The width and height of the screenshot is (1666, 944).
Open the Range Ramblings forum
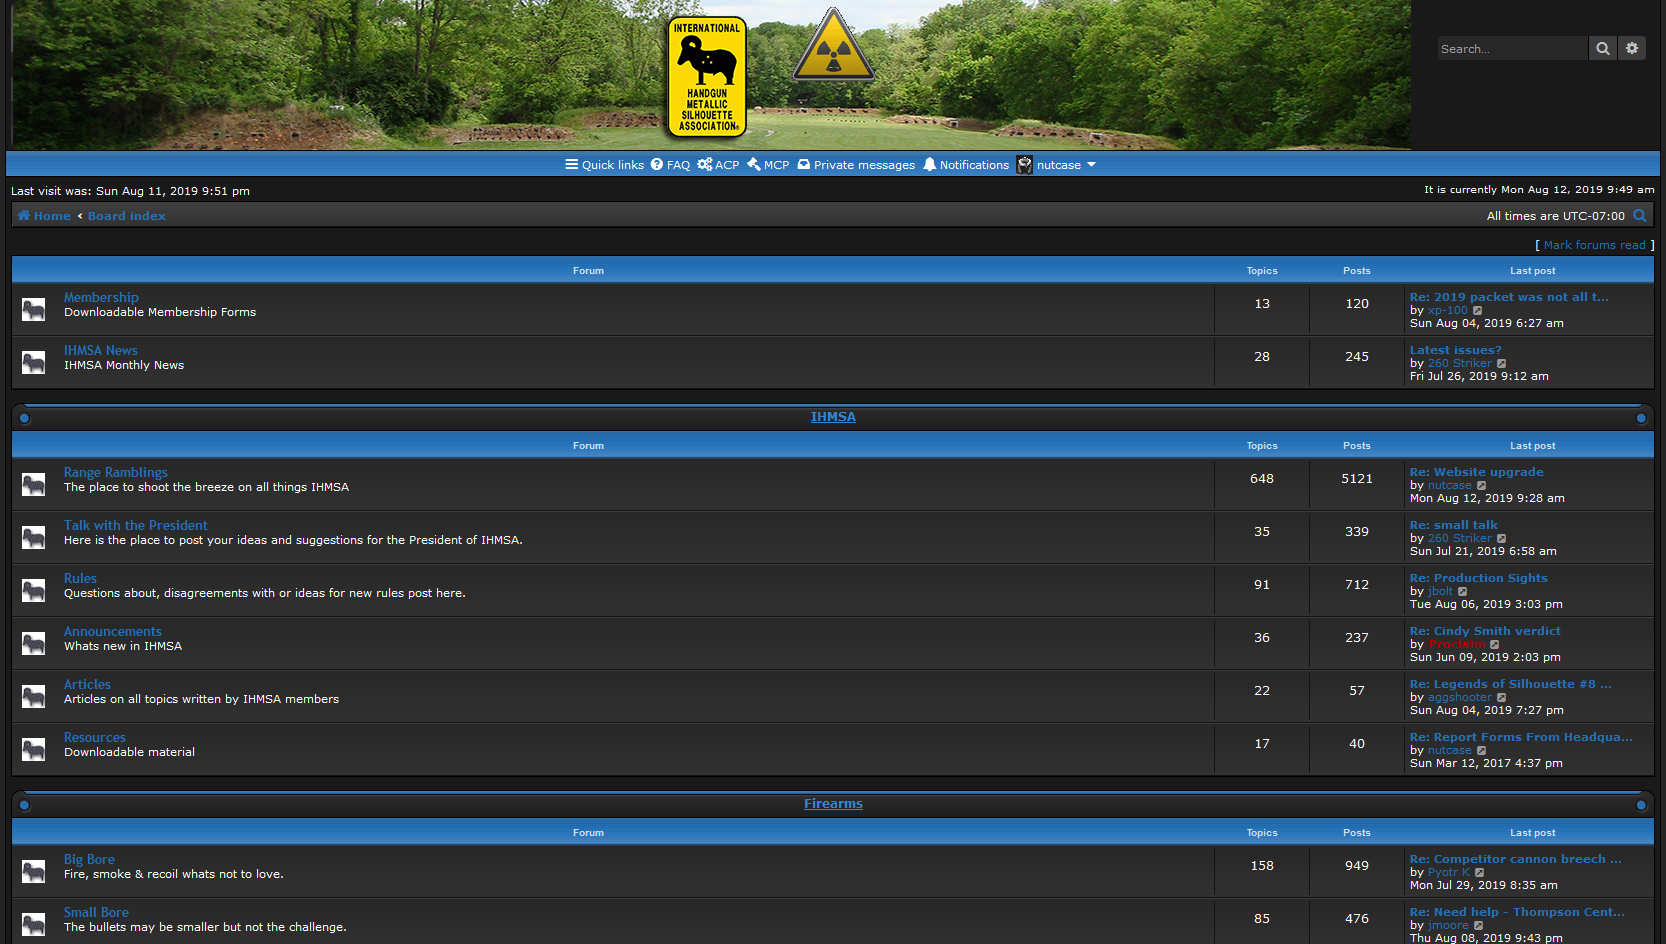coord(116,472)
